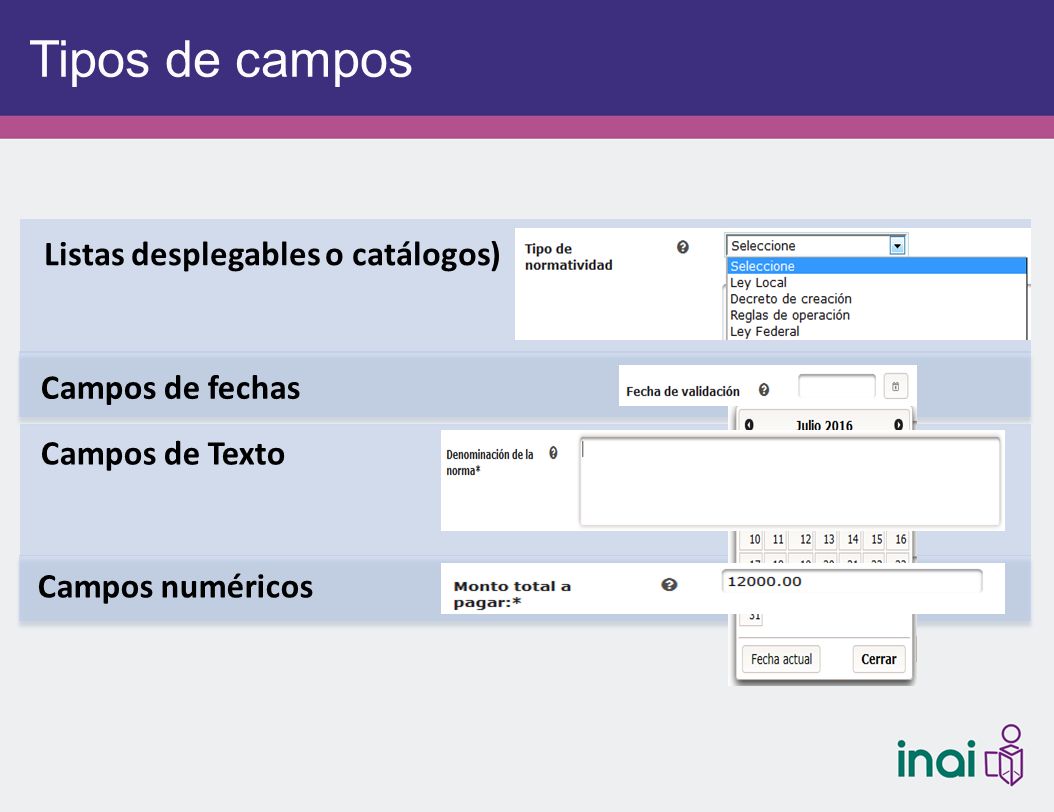Click help icon beside Fecha de validación
Screen dimensions: 1054x812
pyautogui.click(x=764, y=390)
